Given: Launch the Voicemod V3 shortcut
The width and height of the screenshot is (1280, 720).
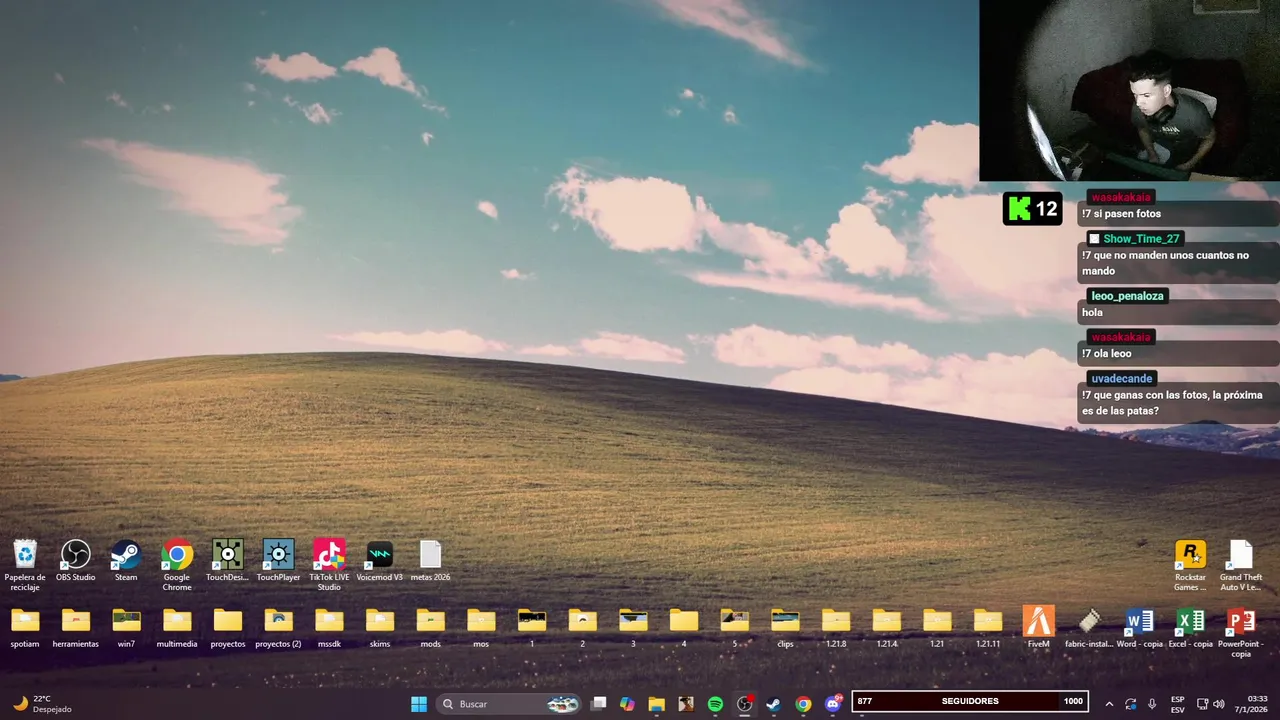Looking at the screenshot, I should [x=380, y=561].
